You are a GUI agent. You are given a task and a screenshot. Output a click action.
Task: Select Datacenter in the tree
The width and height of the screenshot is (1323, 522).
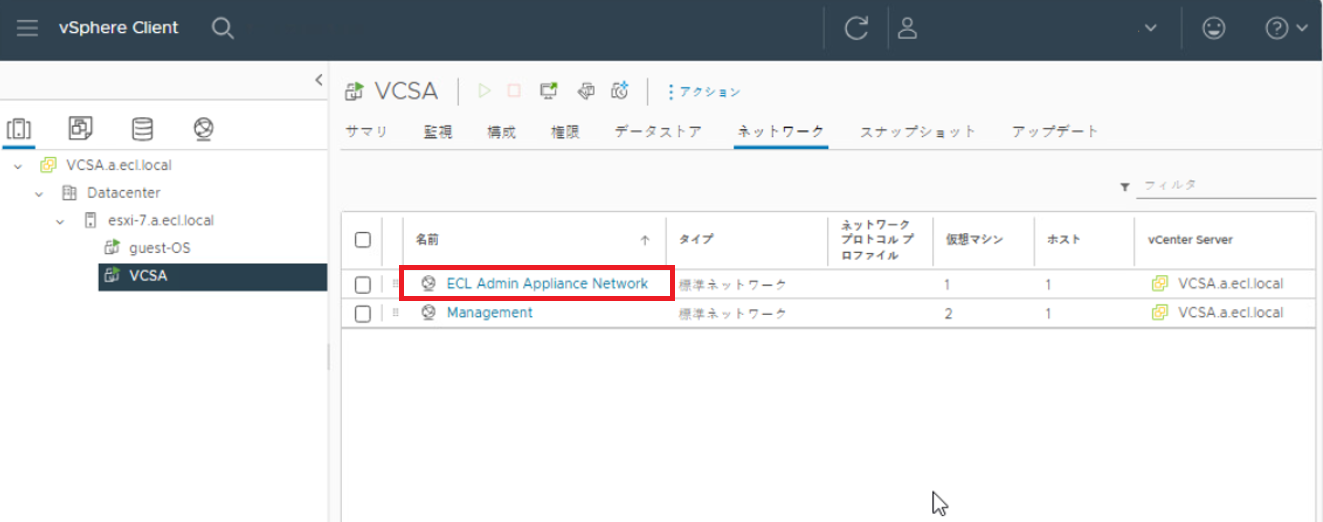tap(124, 193)
